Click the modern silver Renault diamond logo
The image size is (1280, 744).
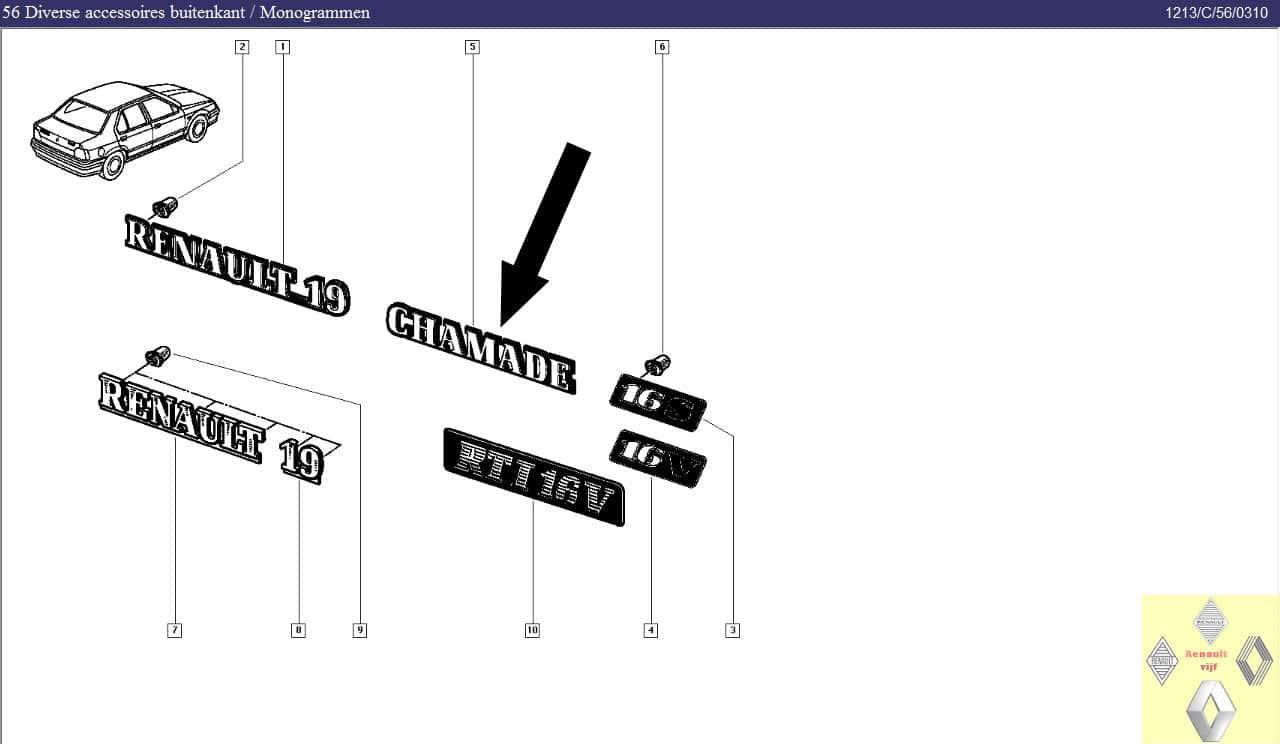(1210, 710)
